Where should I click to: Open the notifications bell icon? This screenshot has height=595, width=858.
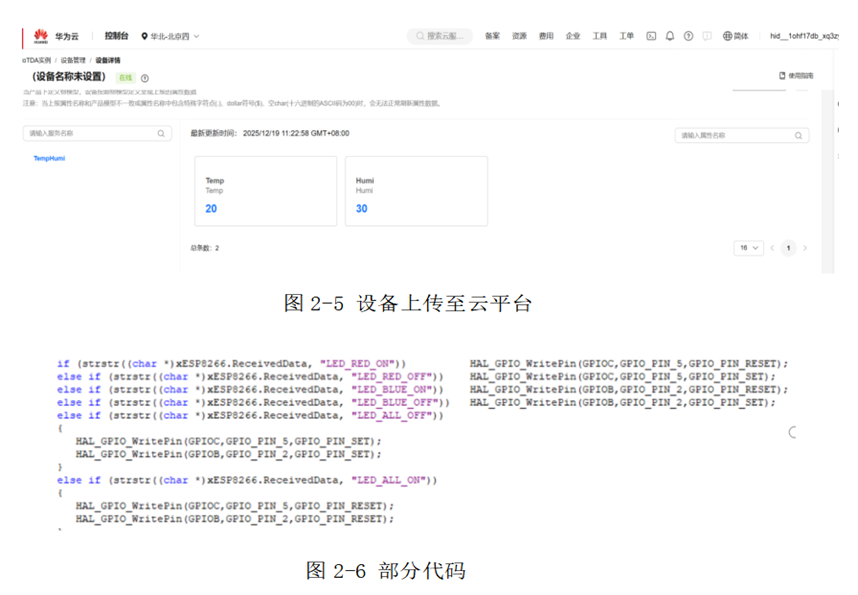pos(670,36)
